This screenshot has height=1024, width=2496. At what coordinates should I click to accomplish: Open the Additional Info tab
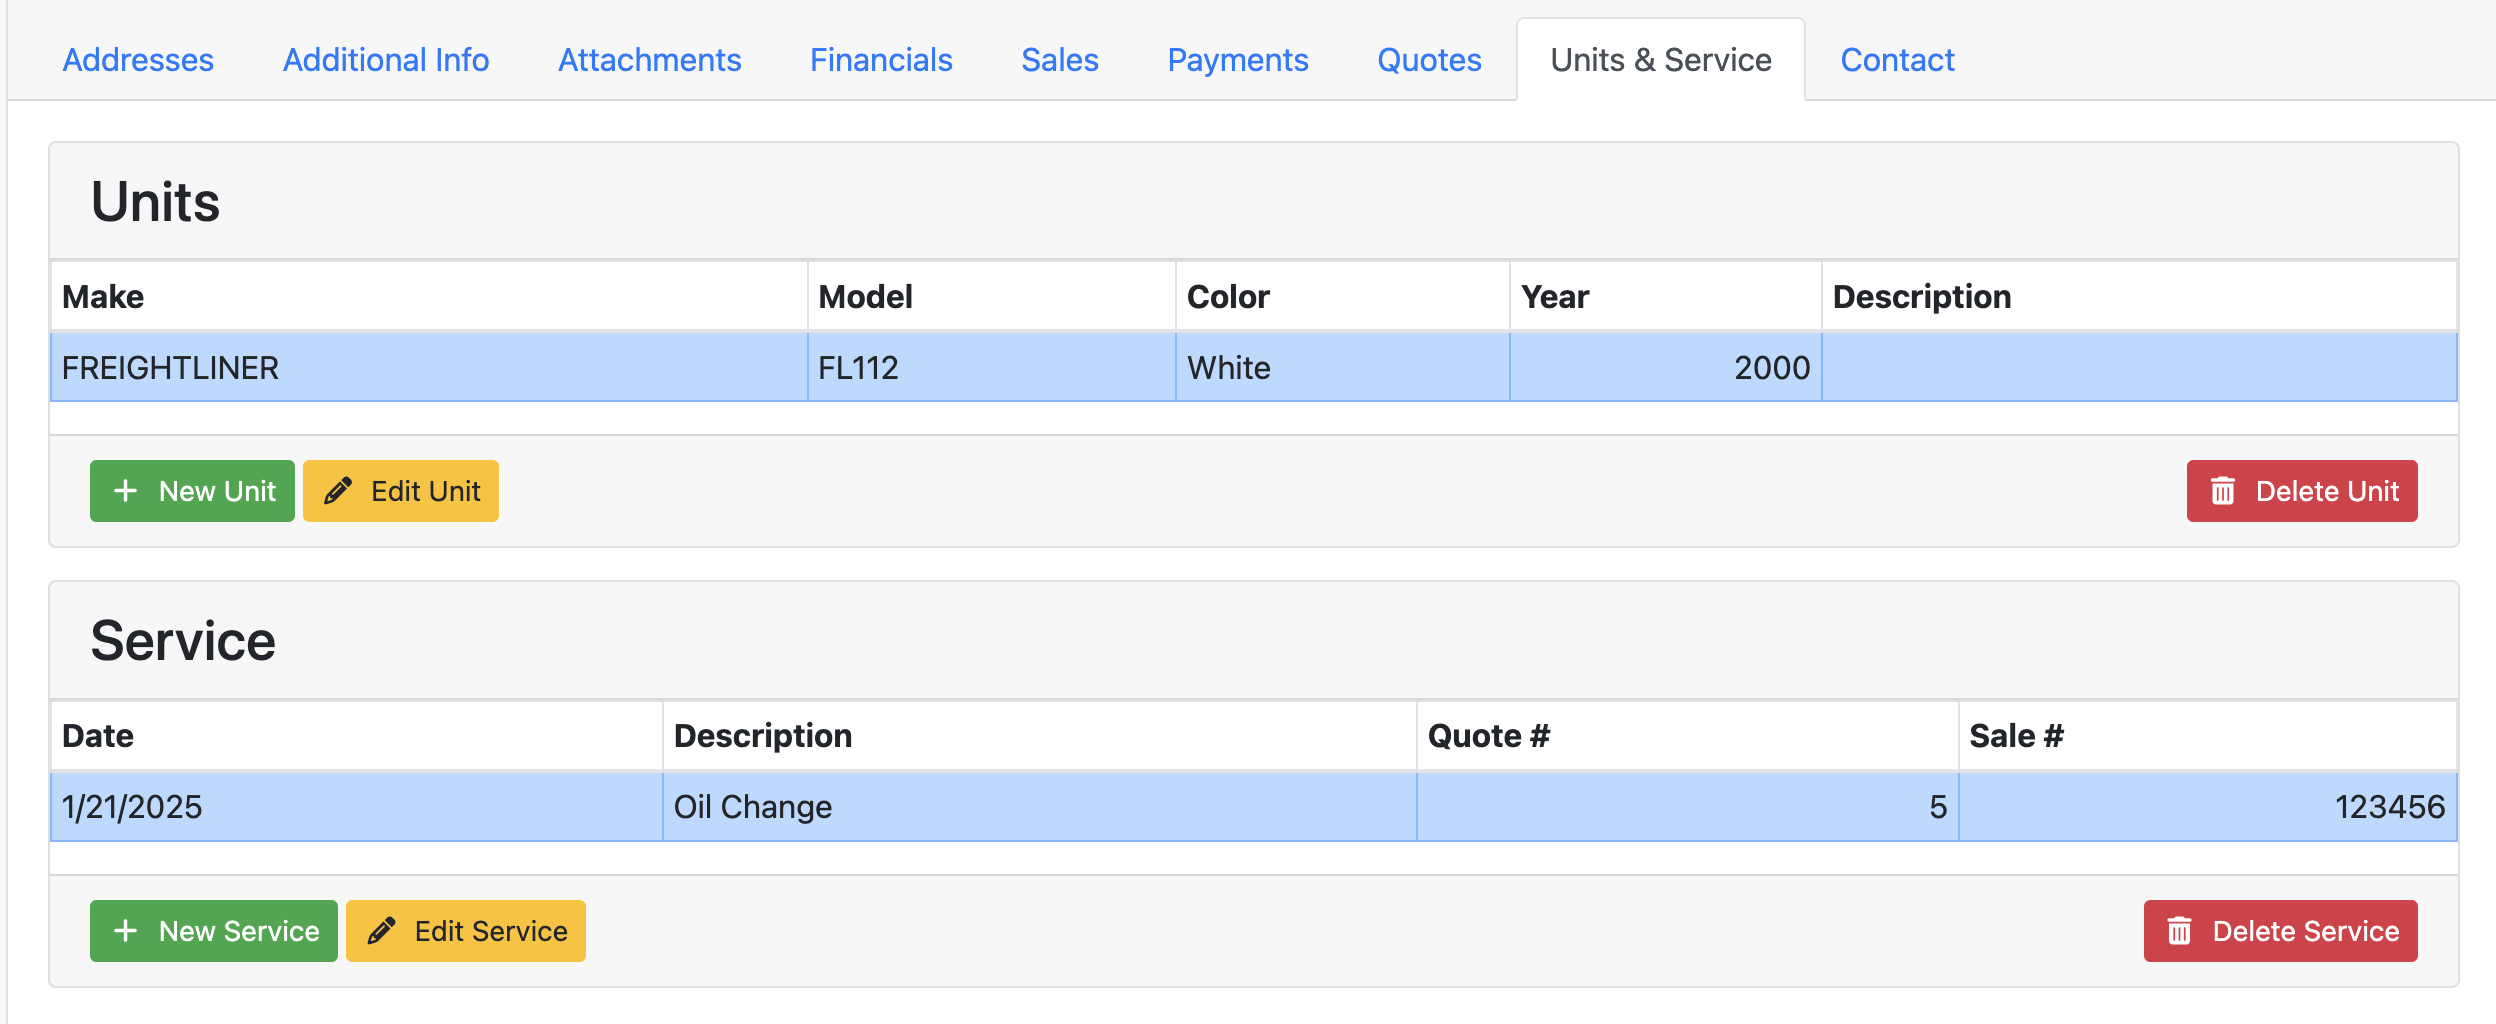click(x=386, y=60)
